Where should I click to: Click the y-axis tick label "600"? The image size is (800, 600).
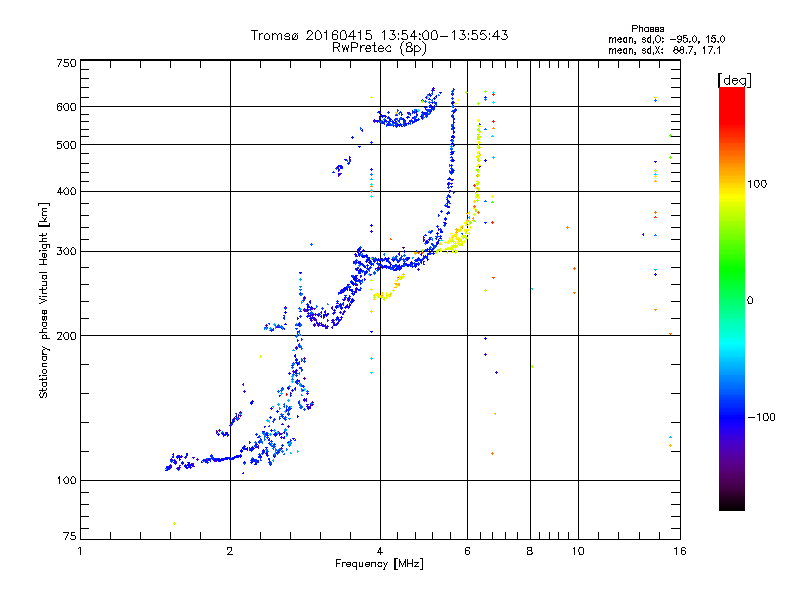(66, 107)
